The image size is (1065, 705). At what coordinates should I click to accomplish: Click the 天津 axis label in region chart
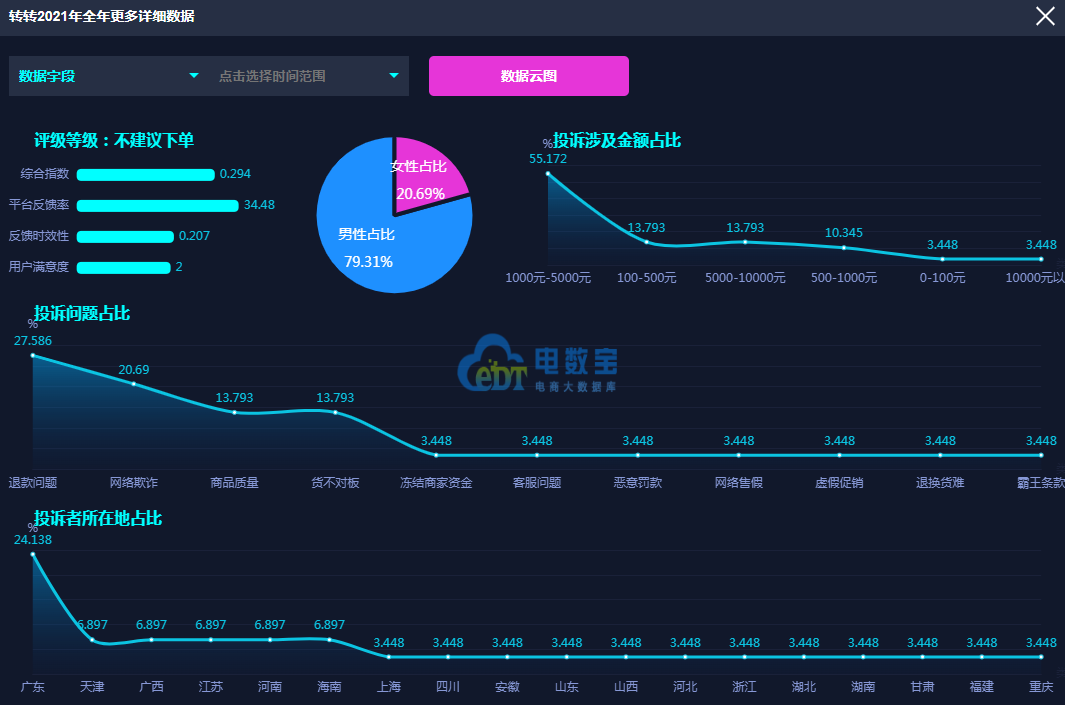[x=92, y=687]
